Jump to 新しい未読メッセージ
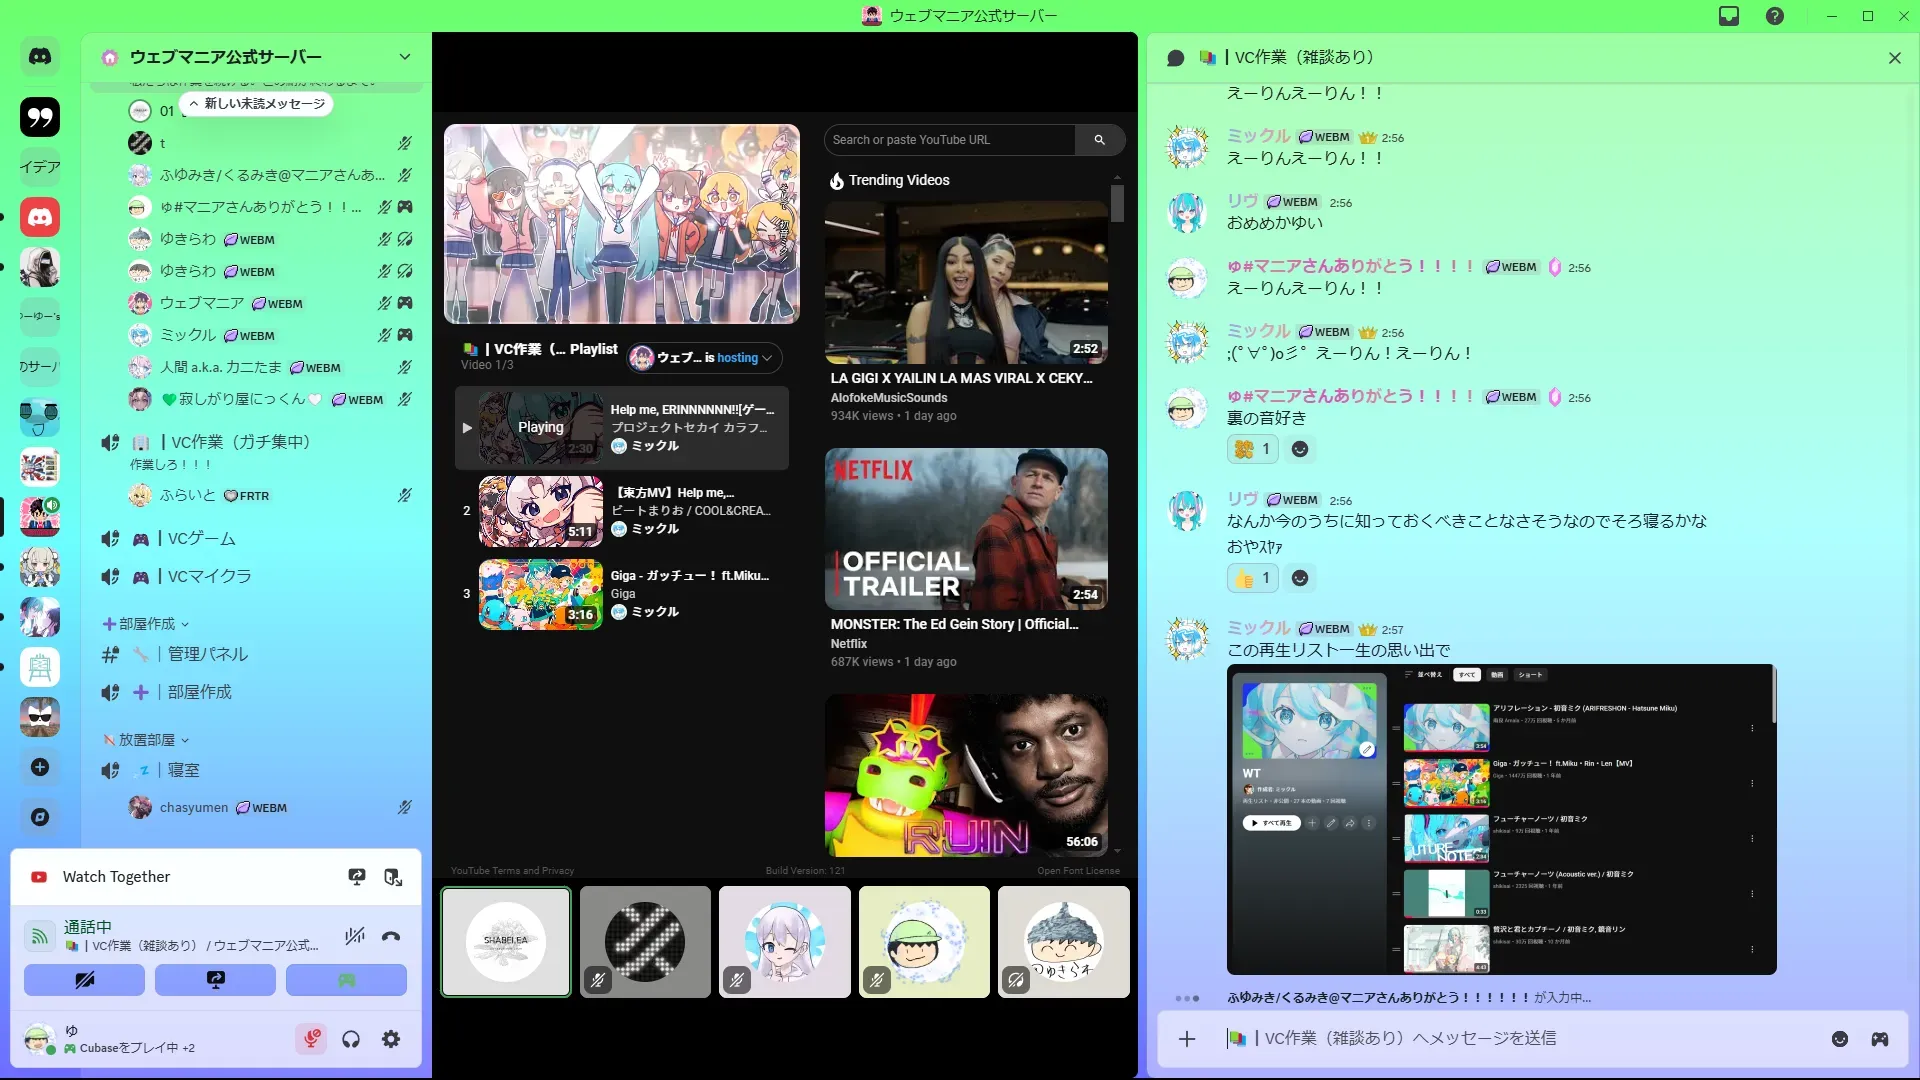The image size is (1920, 1080). [258, 104]
